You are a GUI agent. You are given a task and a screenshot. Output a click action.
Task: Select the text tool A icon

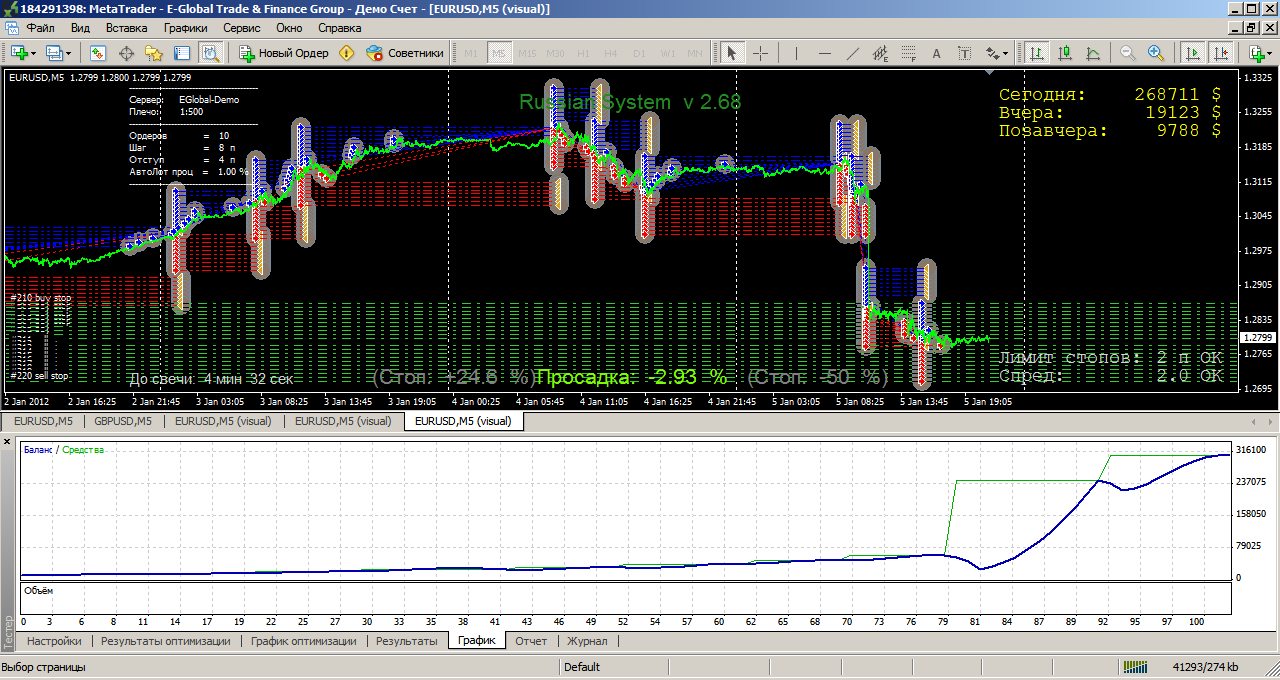936,53
